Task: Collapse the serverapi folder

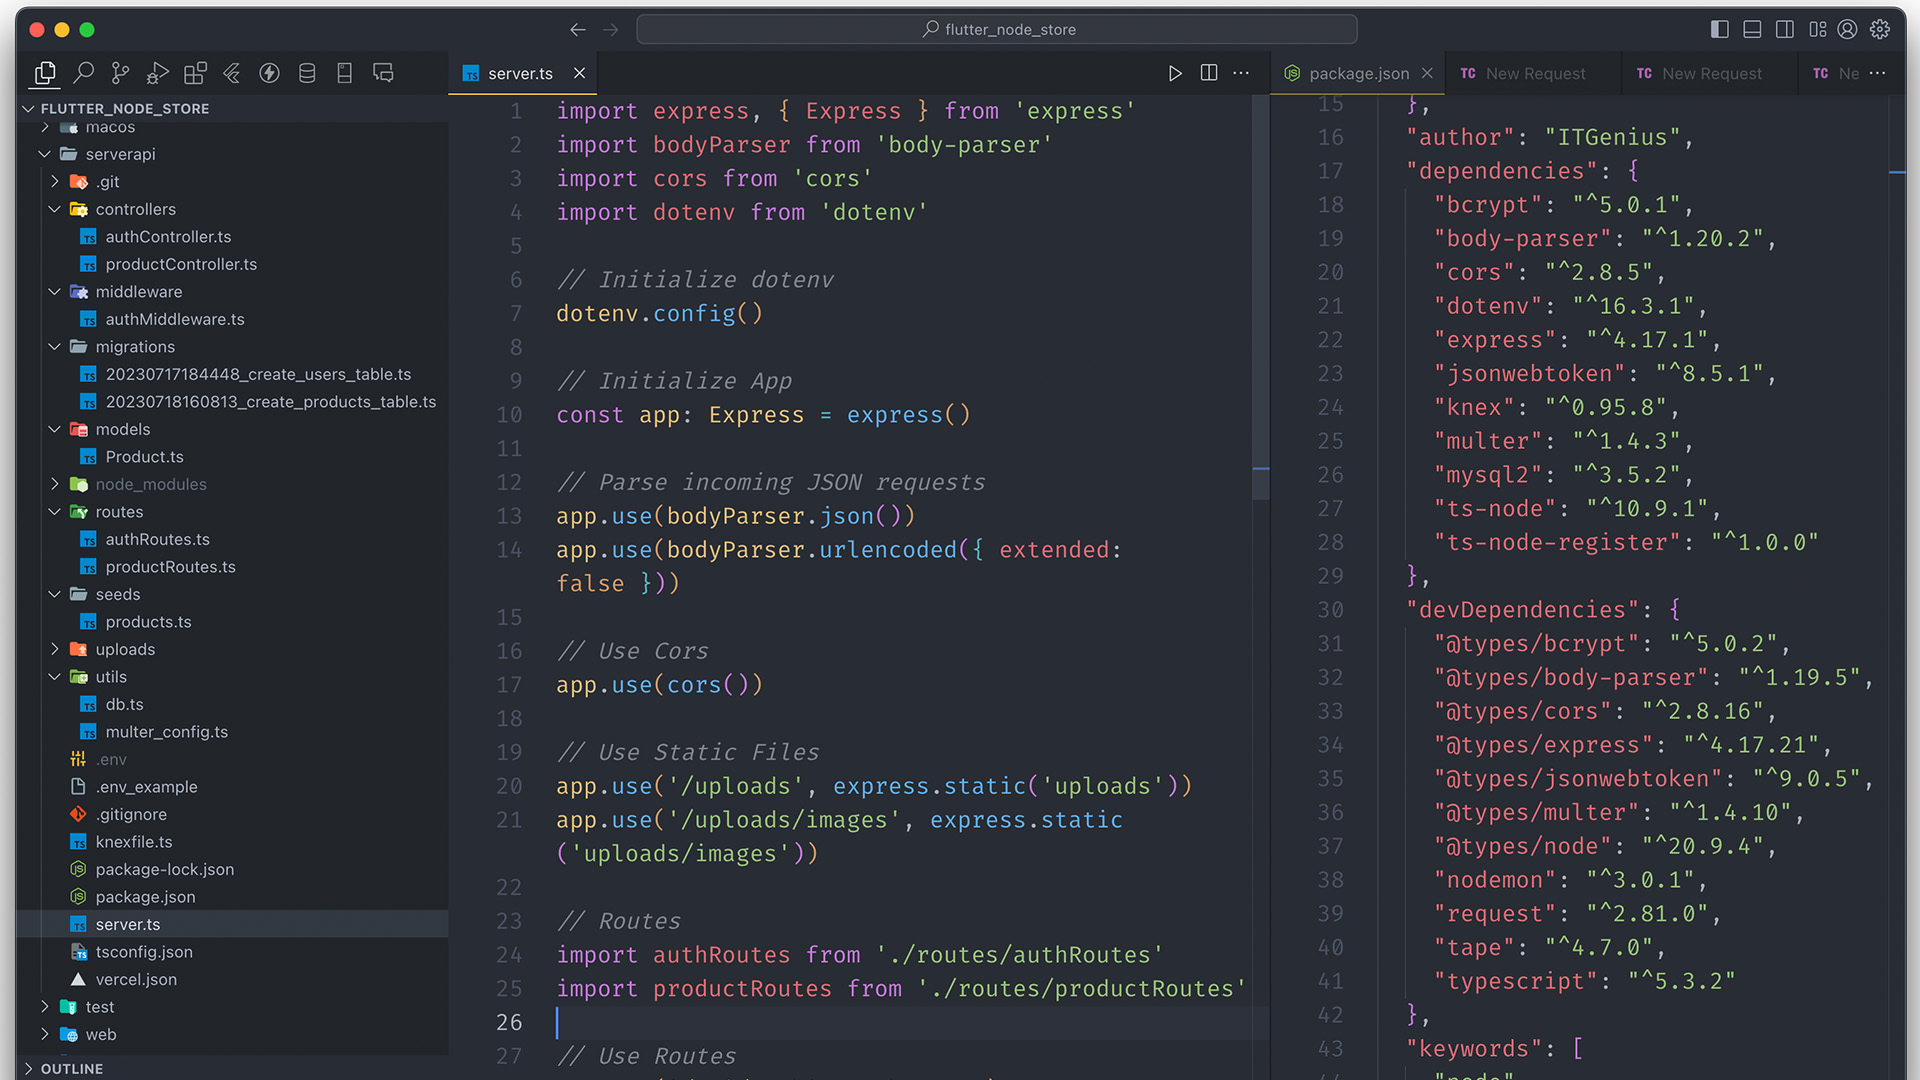Action: tap(44, 154)
